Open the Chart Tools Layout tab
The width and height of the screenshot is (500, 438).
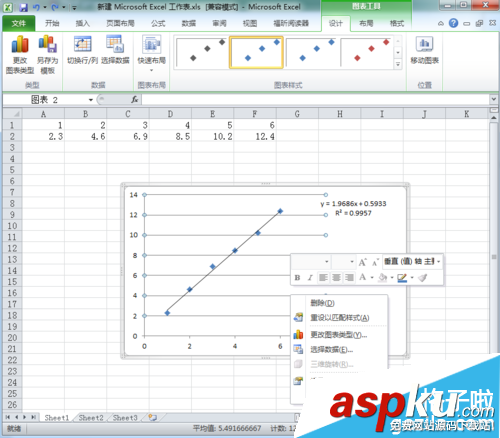pyautogui.click(x=366, y=23)
